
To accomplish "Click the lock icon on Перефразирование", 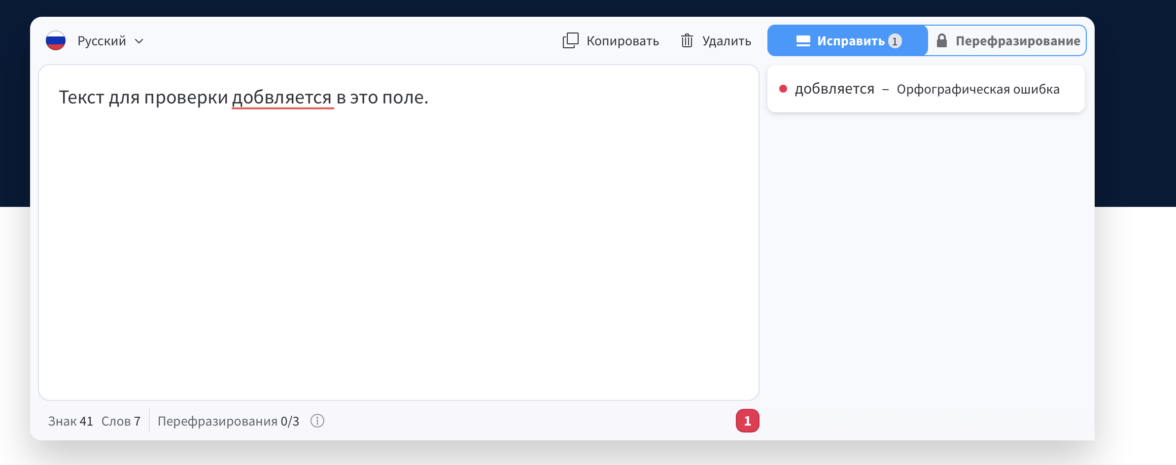I will click(x=941, y=40).
